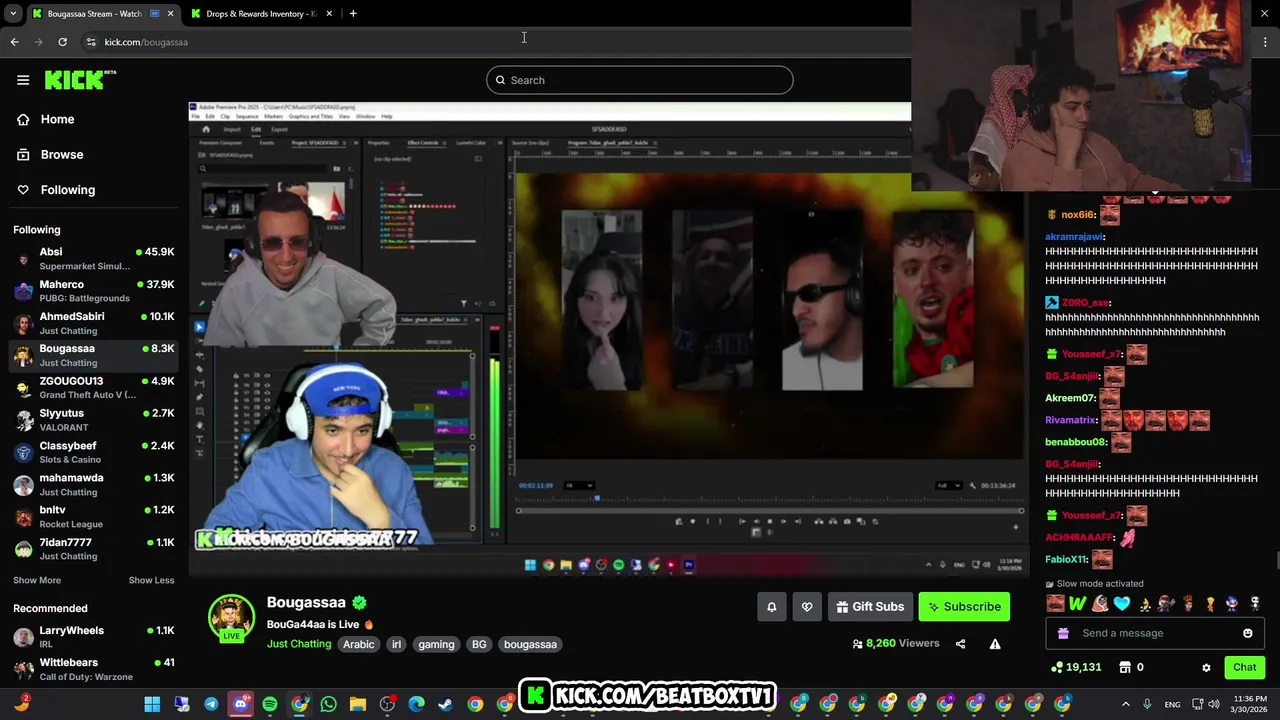Expand following list with Show More

[37, 580]
